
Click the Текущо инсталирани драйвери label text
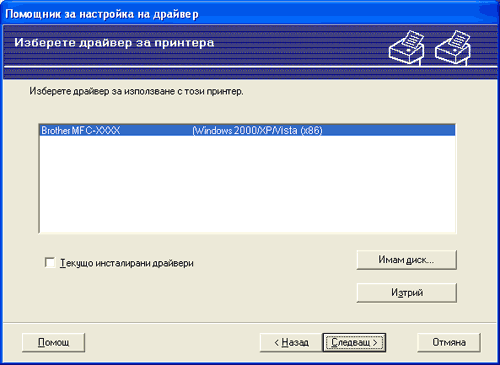(127, 263)
